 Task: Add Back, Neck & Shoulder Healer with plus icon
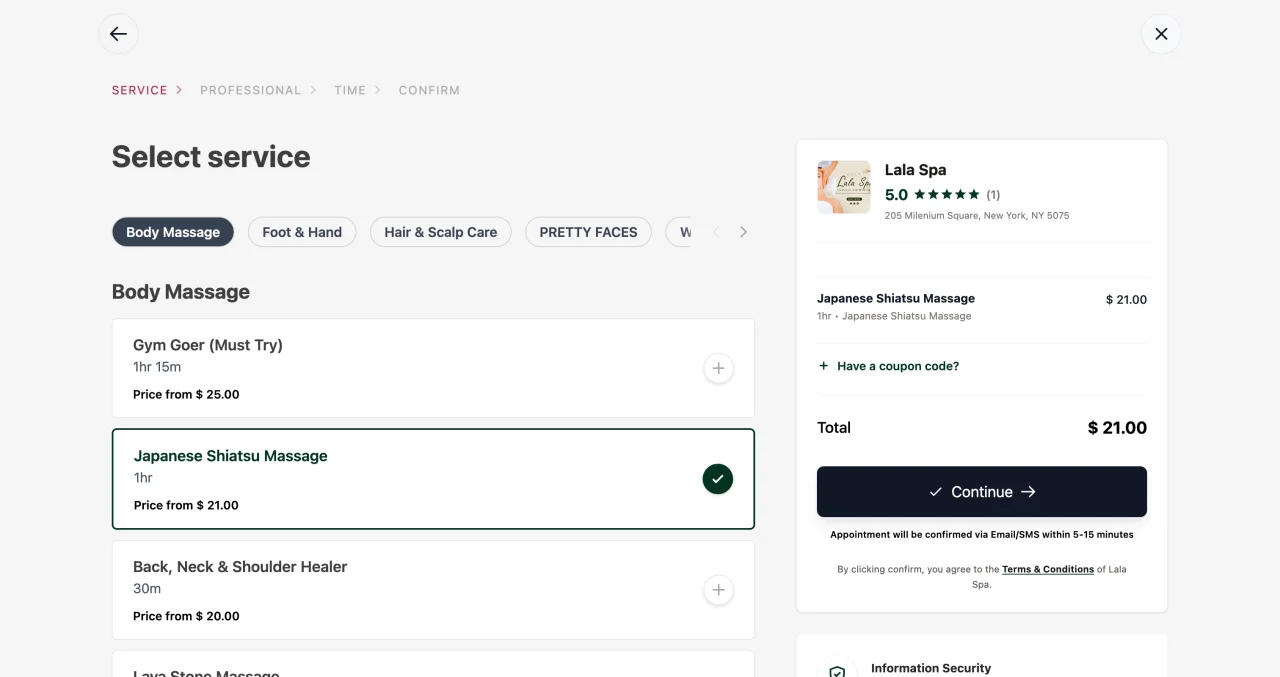pyautogui.click(x=718, y=590)
